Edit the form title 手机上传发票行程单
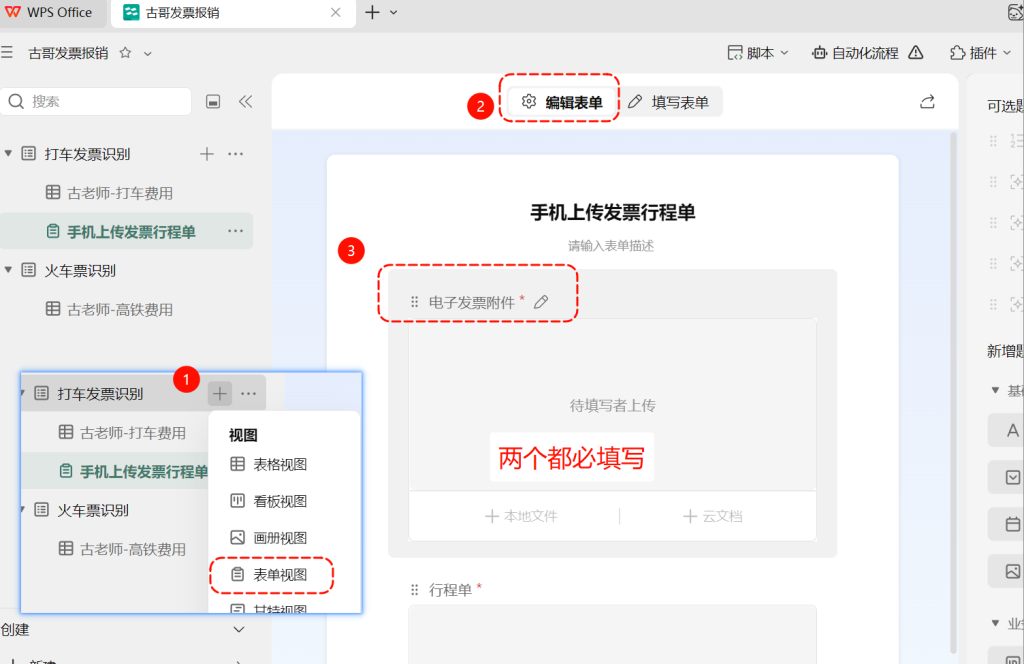The width and height of the screenshot is (1024, 664). (613, 213)
